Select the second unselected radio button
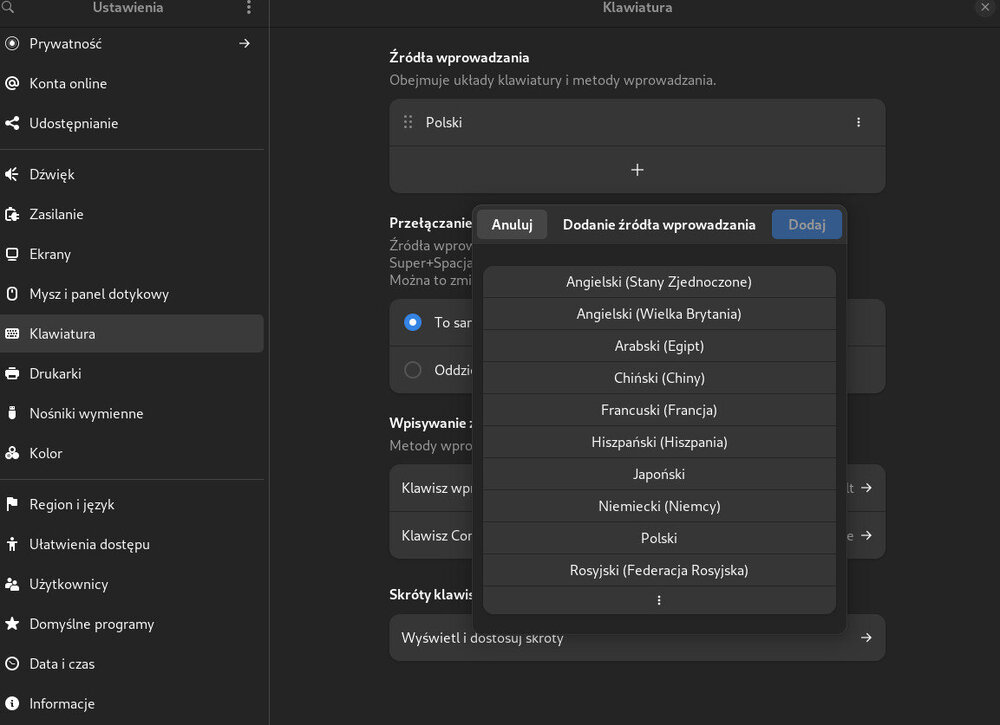1000x725 pixels. tap(412, 370)
